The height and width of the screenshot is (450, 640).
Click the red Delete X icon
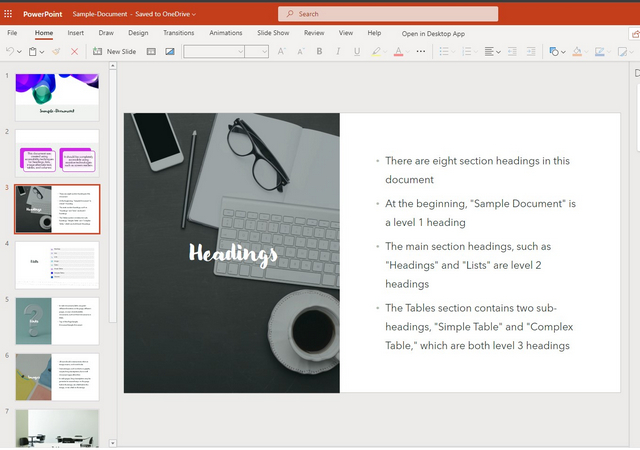[x=74, y=51]
